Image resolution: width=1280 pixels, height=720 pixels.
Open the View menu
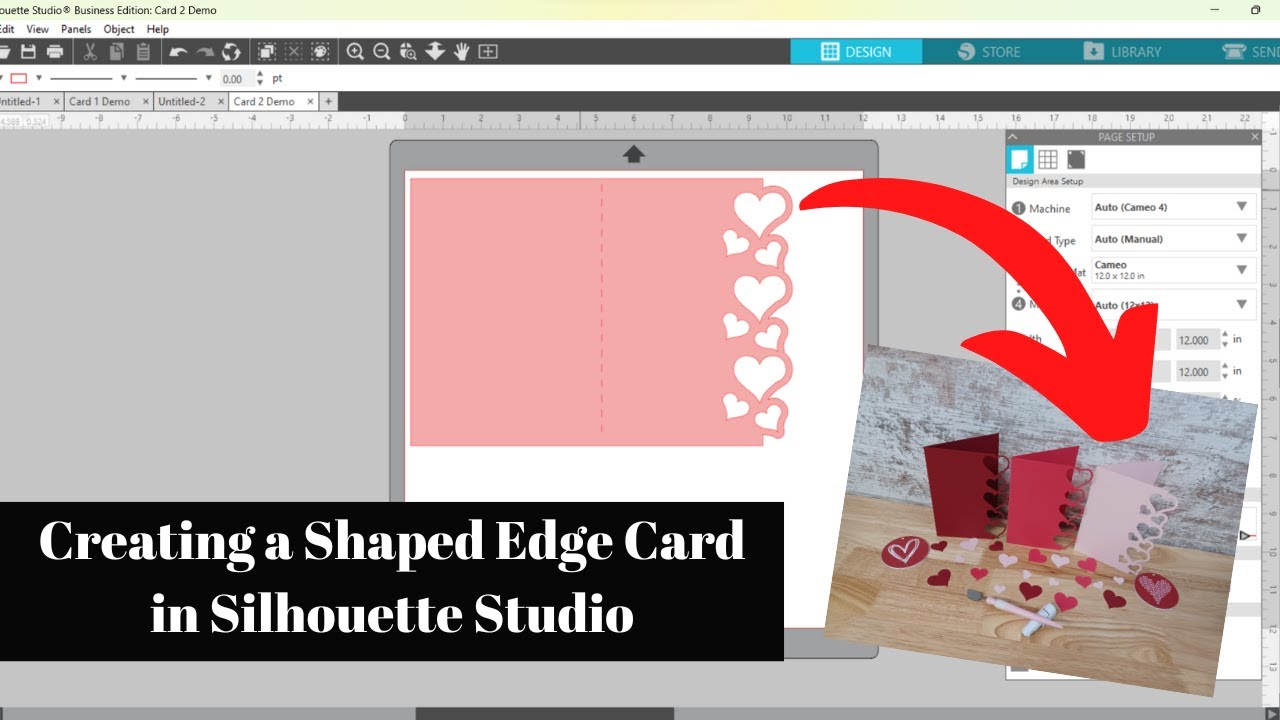click(x=37, y=29)
